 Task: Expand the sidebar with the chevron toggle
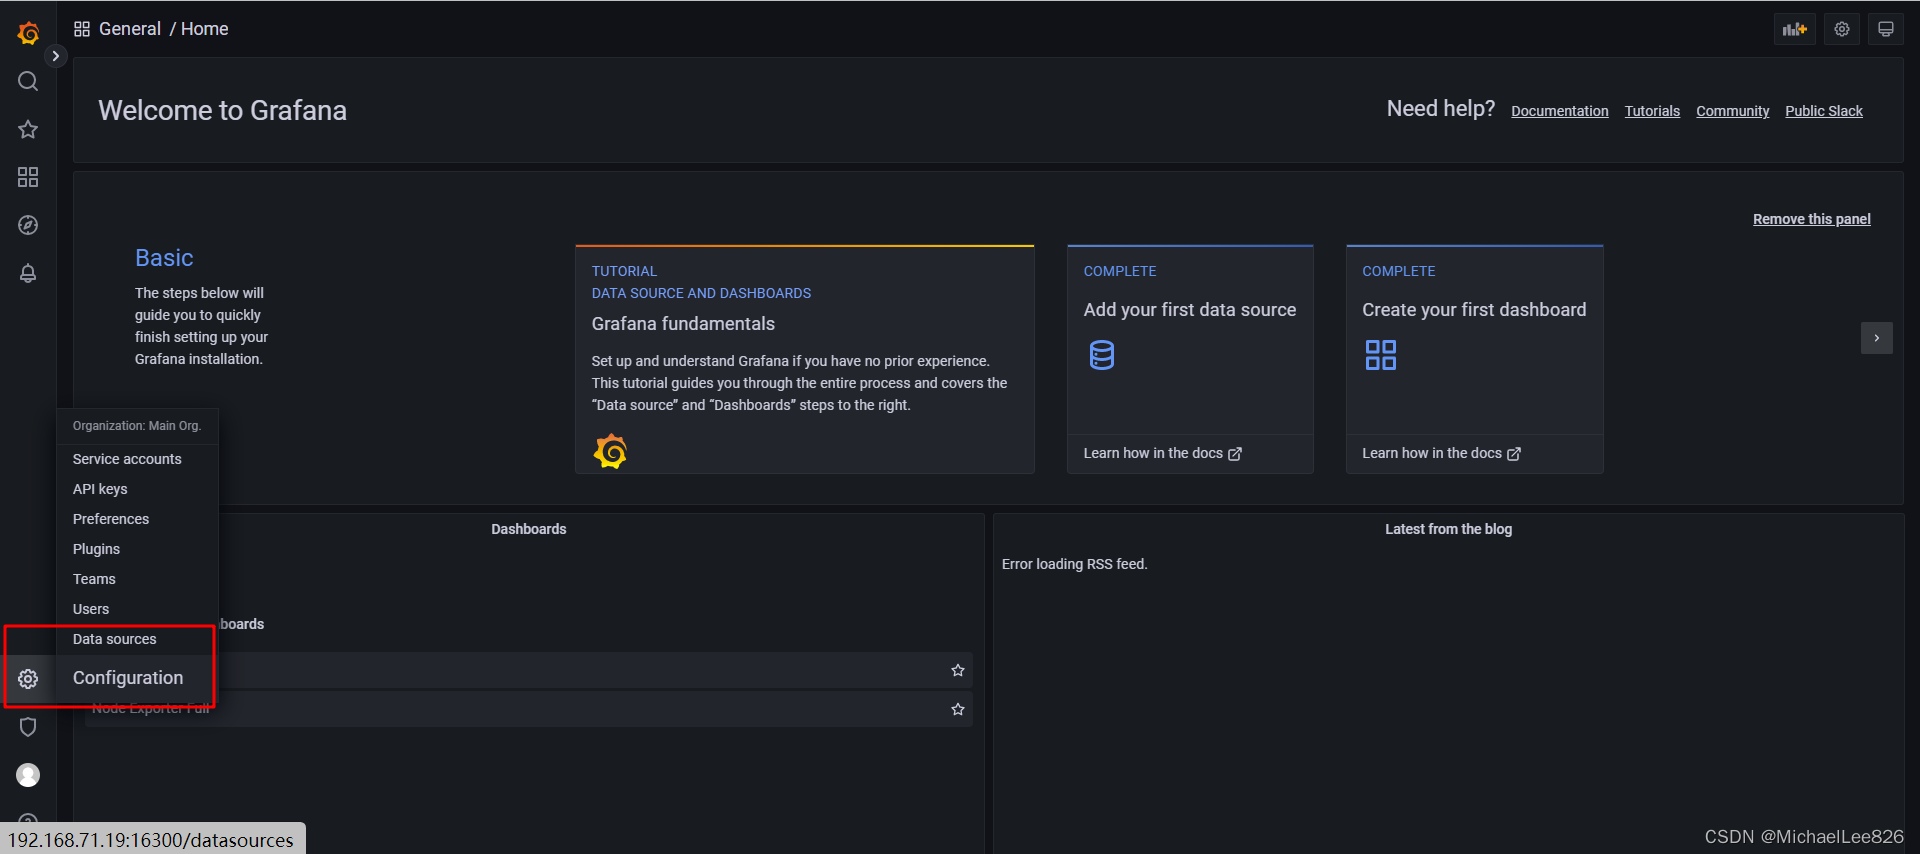click(x=55, y=56)
